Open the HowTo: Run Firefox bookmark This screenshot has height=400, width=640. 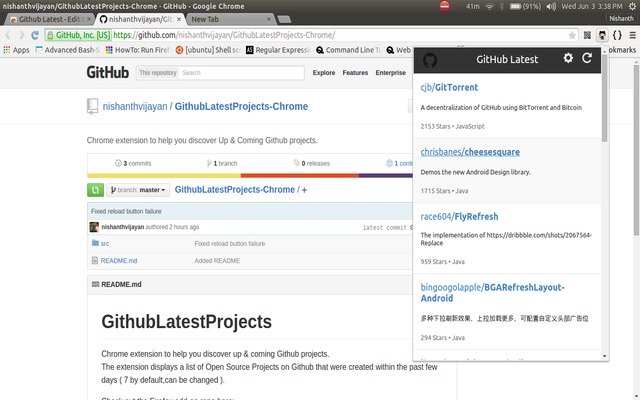(138, 50)
